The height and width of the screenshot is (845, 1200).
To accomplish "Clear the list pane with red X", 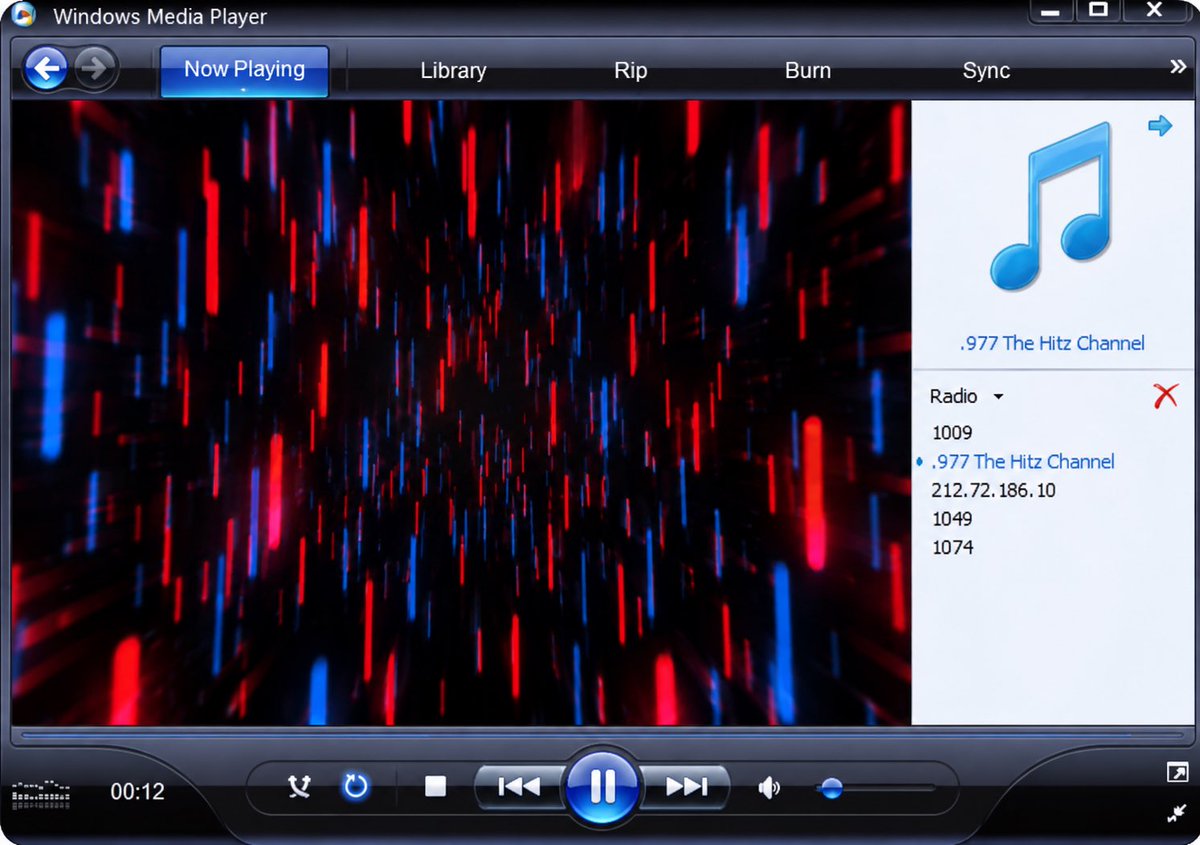I will tap(1165, 396).
